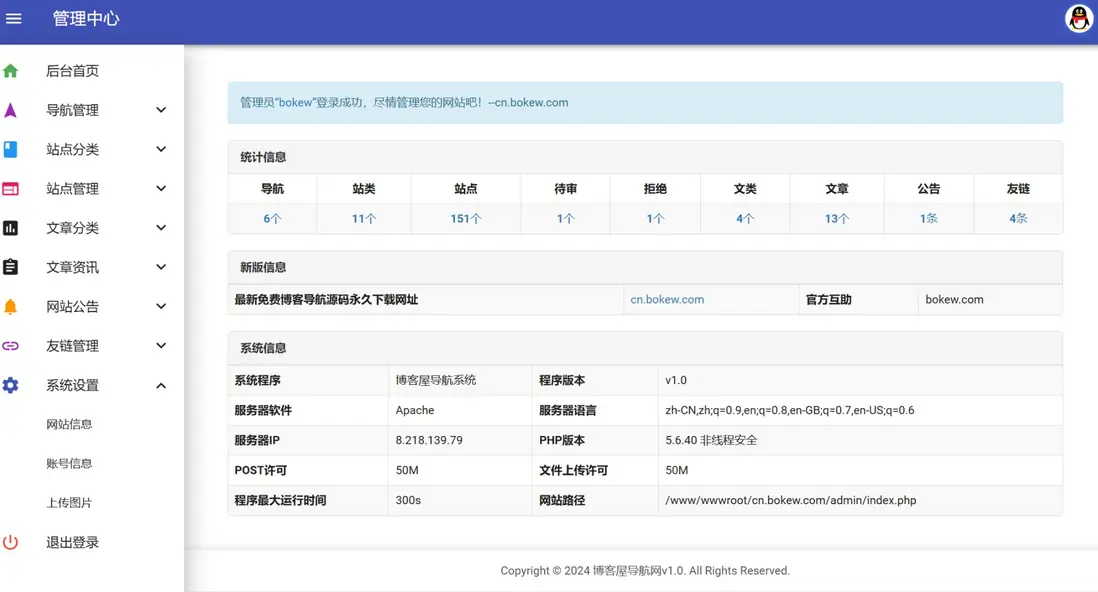1098x592 pixels.
Task: Click the pink 站点管理 list icon
Action: [9, 188]
